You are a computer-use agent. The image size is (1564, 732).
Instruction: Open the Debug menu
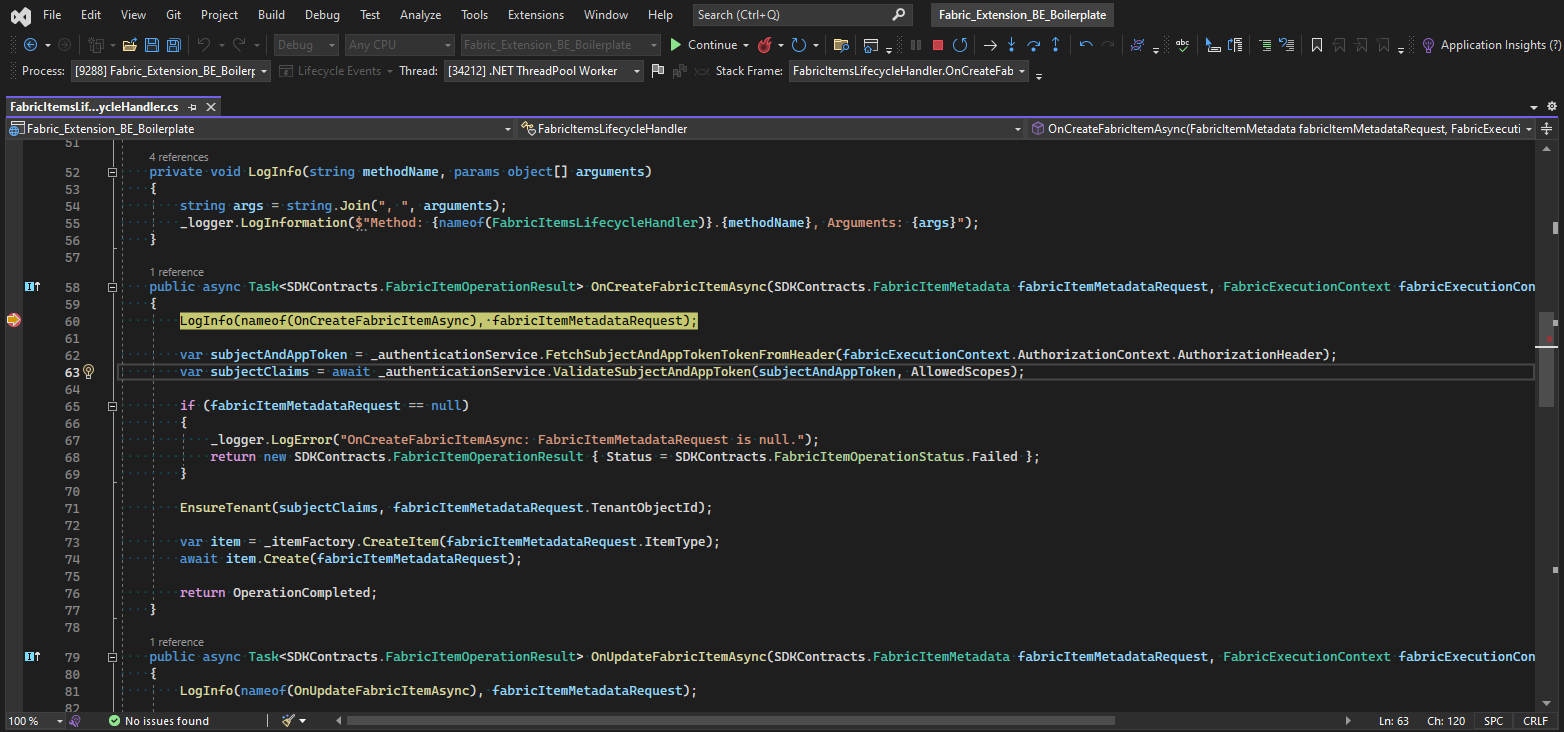(322, 15)
